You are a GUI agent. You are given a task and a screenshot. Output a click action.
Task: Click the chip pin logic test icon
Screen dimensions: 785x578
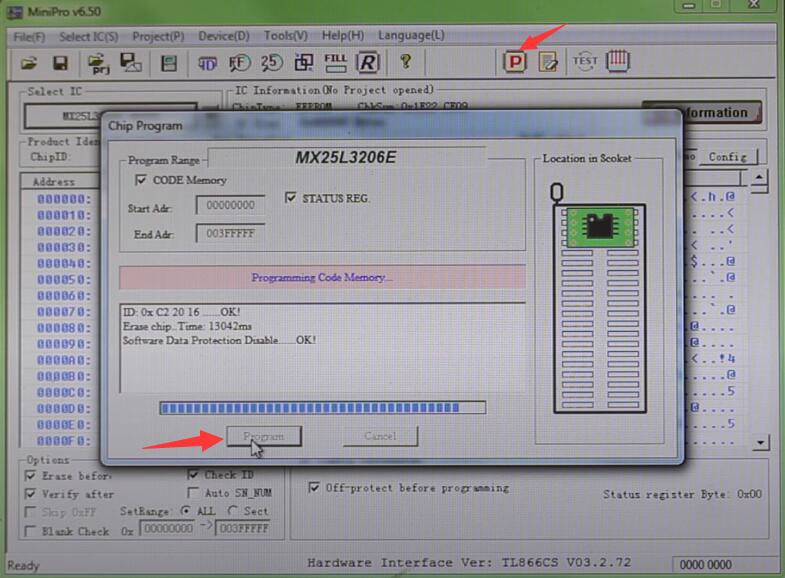tap(618, 61)
